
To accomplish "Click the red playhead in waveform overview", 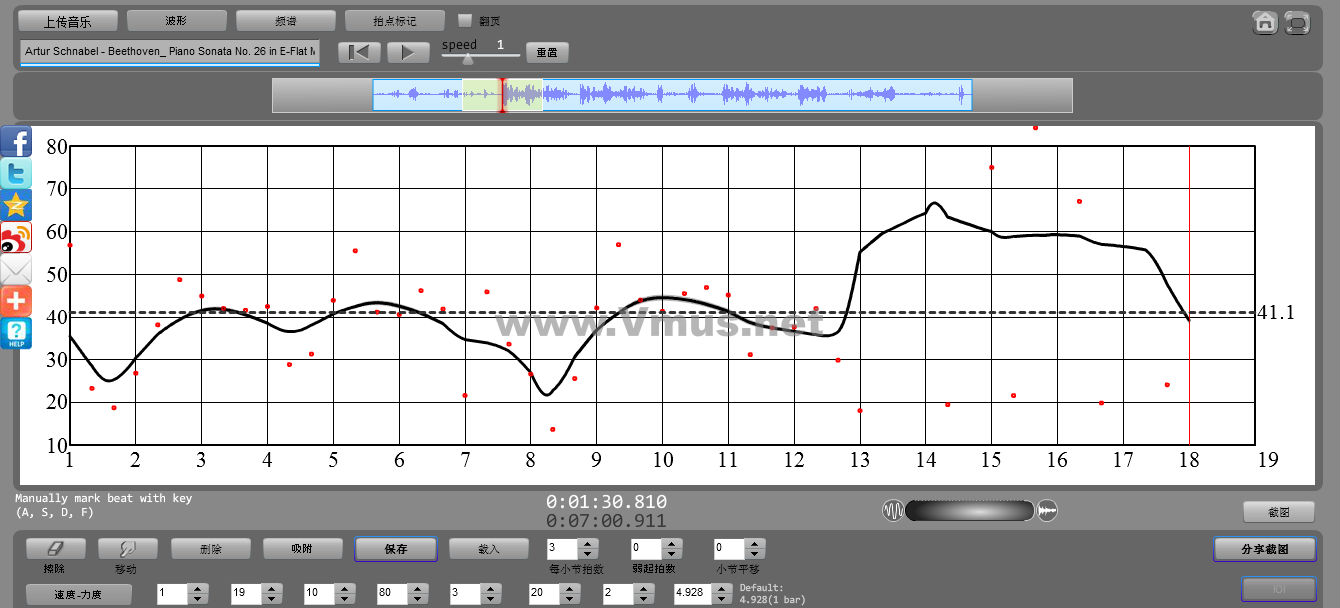I will pos(503,95).
